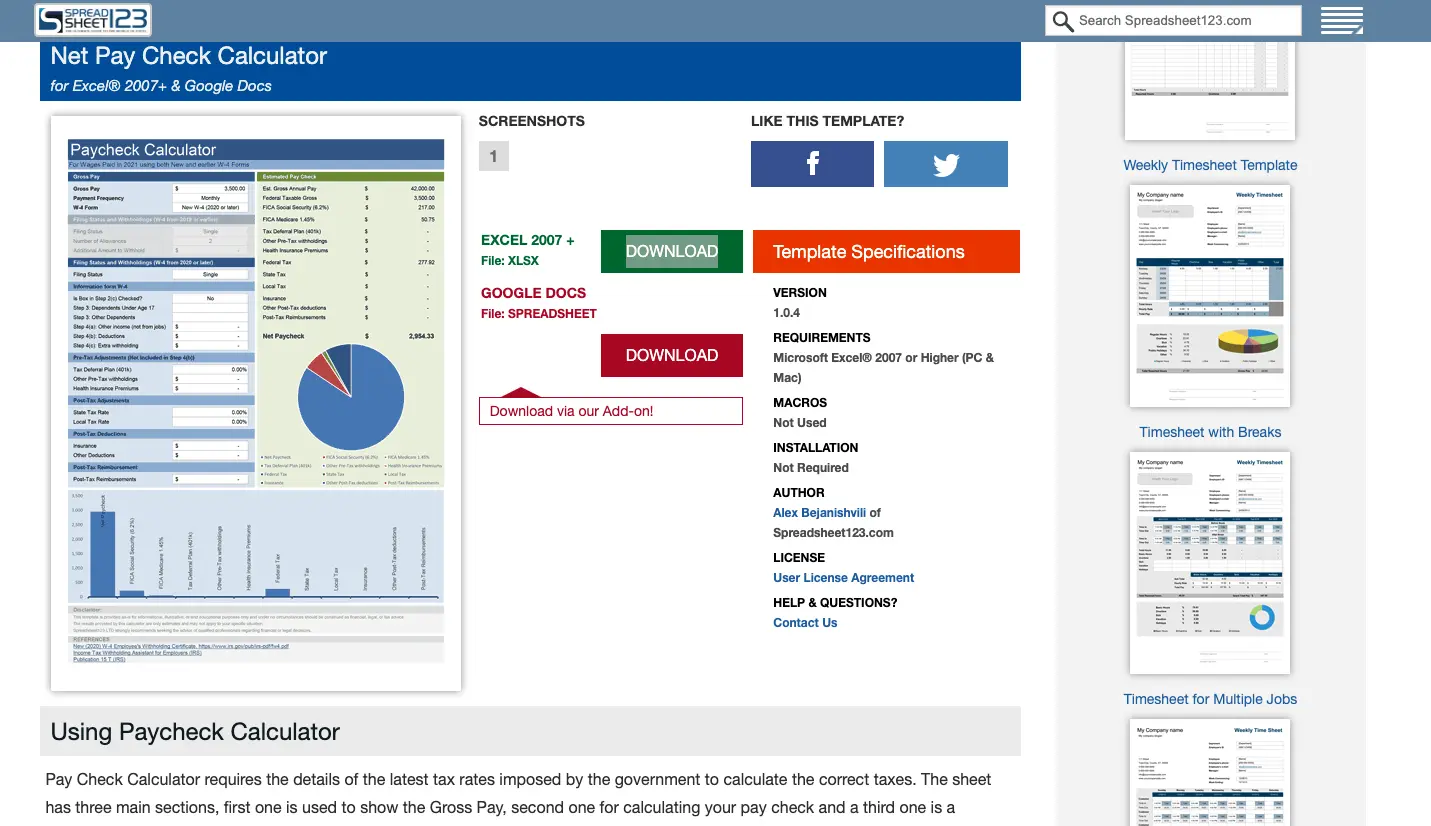Click the Contact Us link
This screenshot has width=1431, height=826.
pos(805,622)
